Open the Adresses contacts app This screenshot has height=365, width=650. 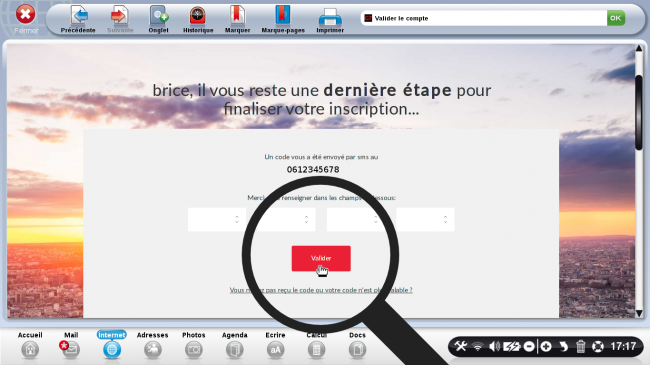(153, 345)
